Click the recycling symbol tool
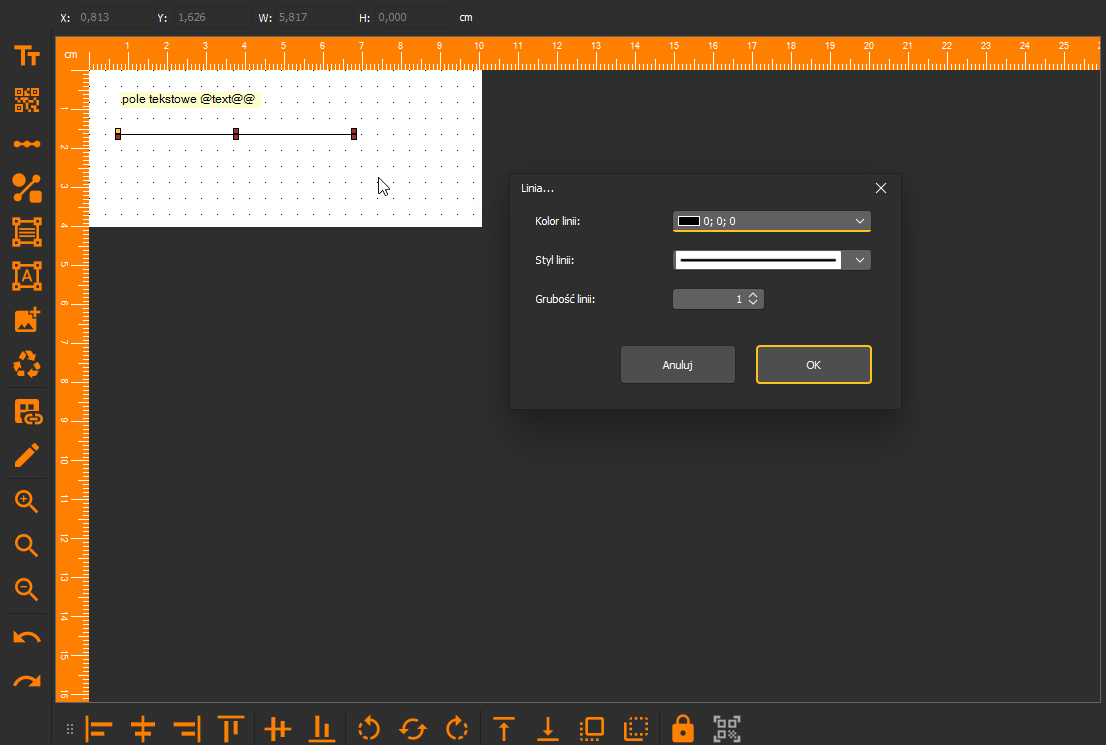1106x745 pixels. point(27,365)
